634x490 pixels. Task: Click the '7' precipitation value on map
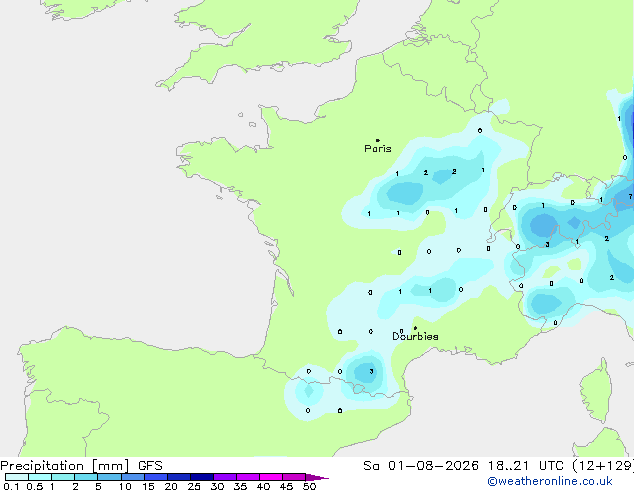(630, 197)
